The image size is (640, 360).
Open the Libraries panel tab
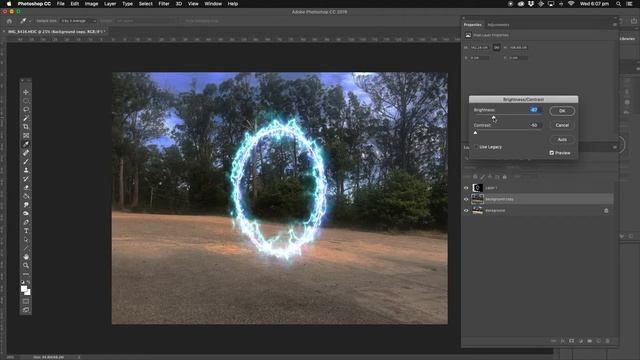coord(628,38)
